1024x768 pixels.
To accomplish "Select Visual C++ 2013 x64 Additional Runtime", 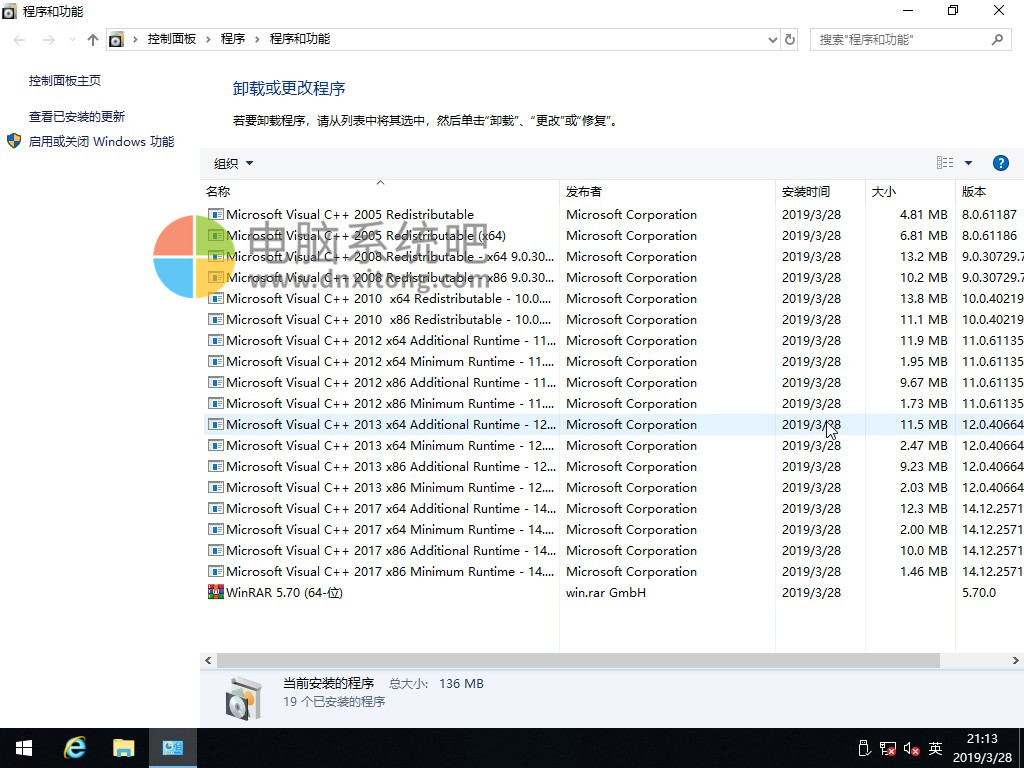I will [x=614, y=424].
